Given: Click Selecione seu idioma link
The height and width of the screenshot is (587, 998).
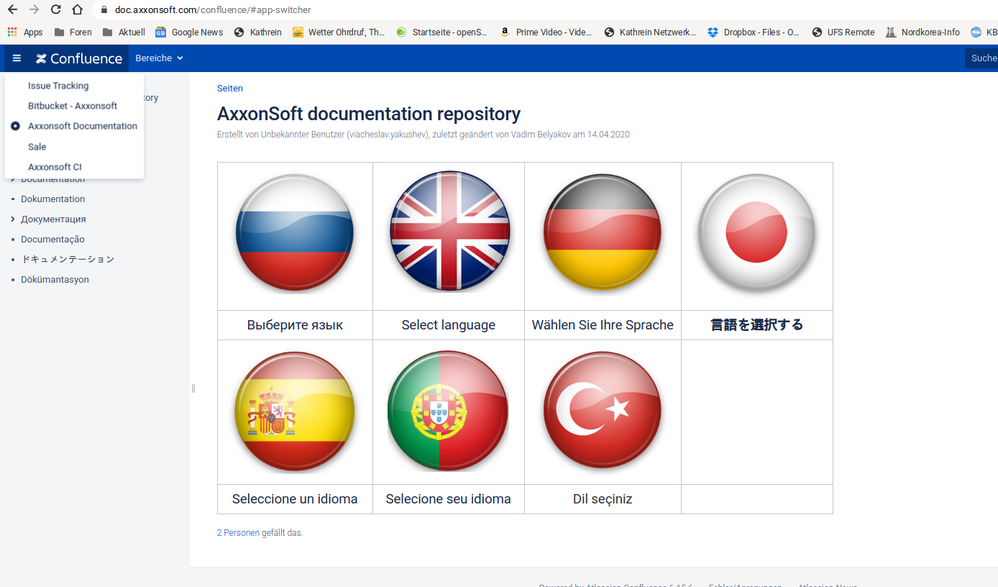Looking at the screenshot, I should (448, 499).
